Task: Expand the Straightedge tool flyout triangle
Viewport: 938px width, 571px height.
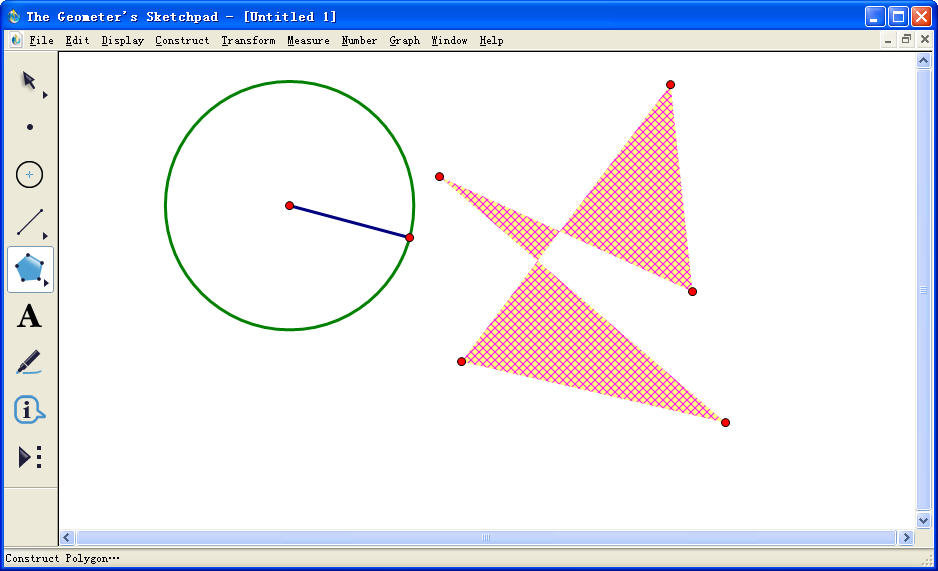Action: pyautogui.click(x=45, y=236)
